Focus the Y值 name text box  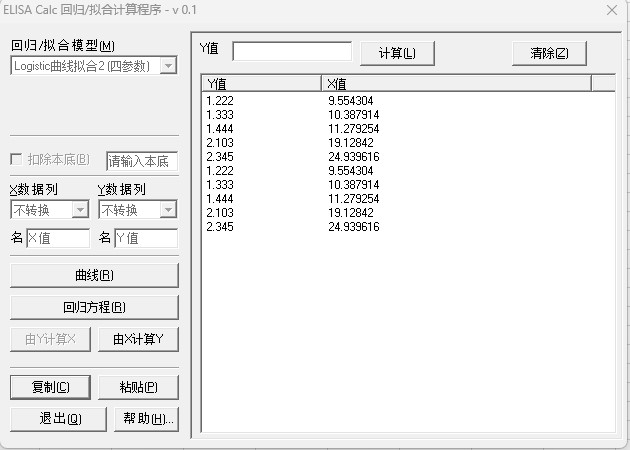[145, 238]
